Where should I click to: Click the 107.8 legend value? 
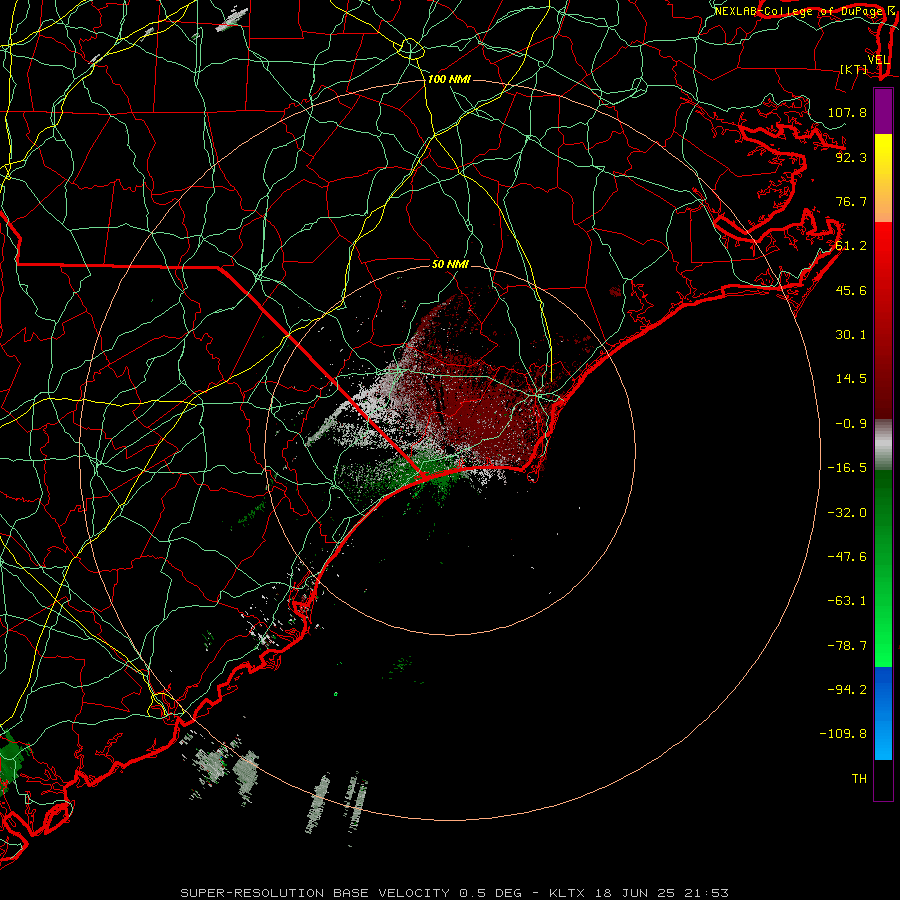847,112
